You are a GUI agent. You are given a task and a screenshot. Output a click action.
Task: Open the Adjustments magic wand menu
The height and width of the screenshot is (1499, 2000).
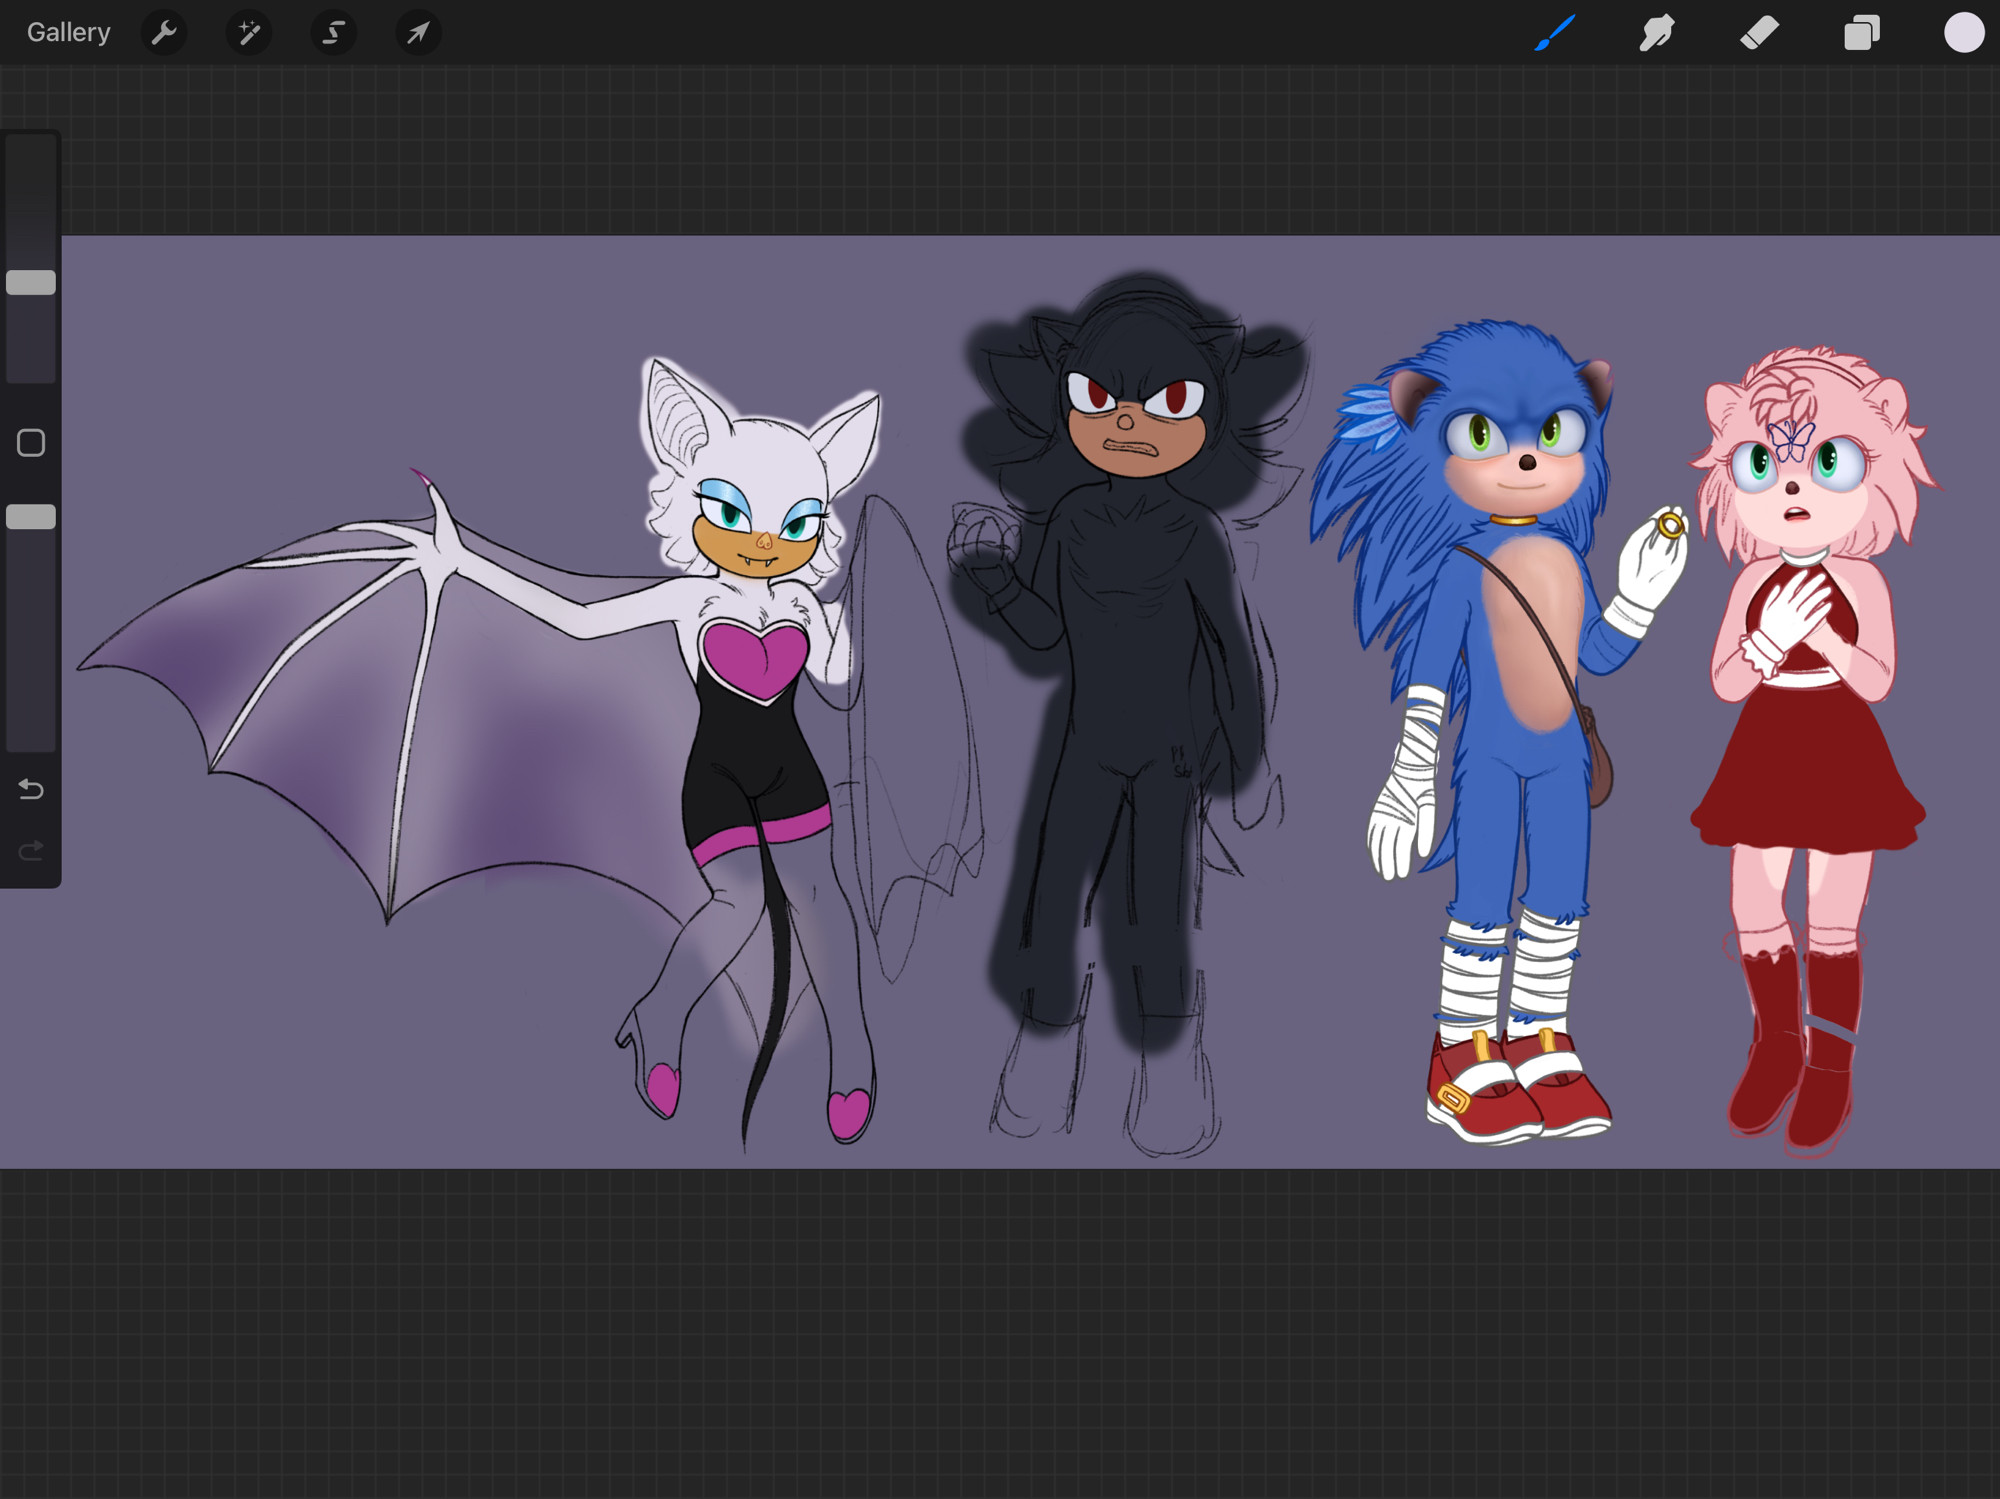click(248, 33)
